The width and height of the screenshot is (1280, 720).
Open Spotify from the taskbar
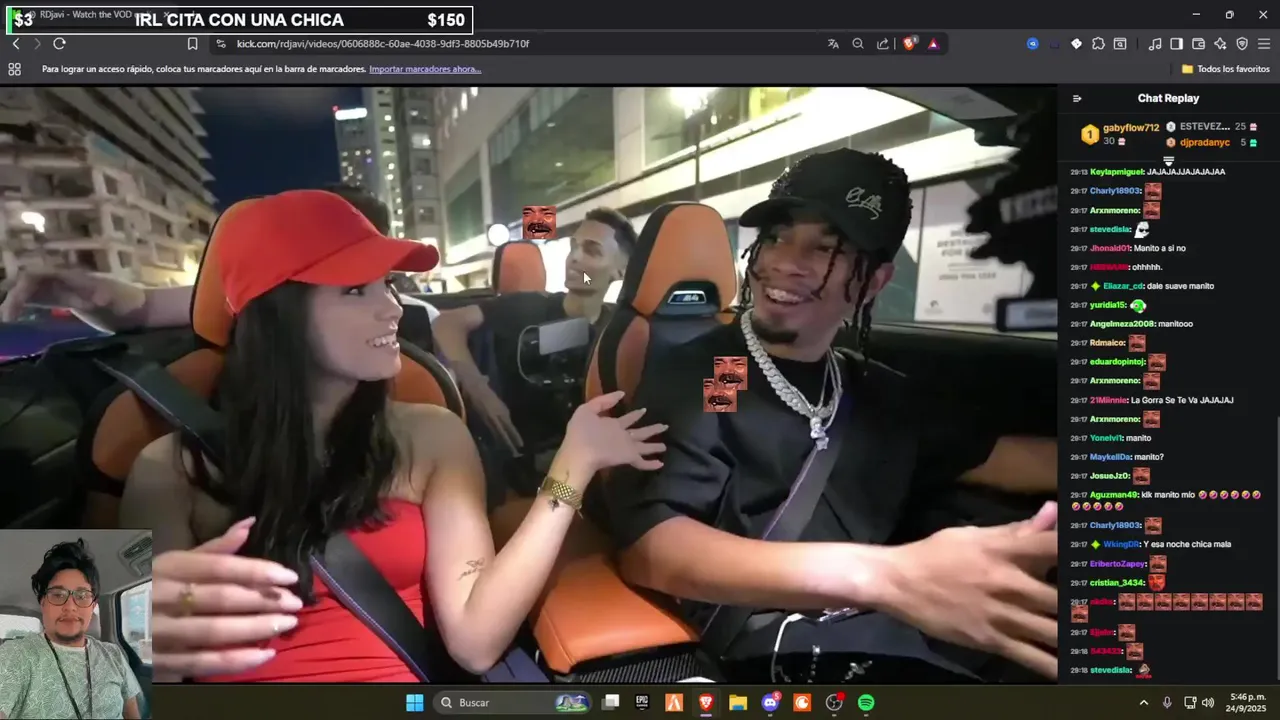(x=866, y=703)
